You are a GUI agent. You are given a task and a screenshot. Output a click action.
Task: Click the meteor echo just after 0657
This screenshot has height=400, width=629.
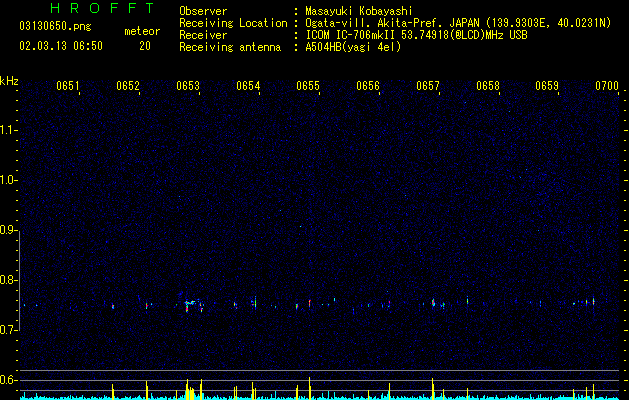[433, 303]
